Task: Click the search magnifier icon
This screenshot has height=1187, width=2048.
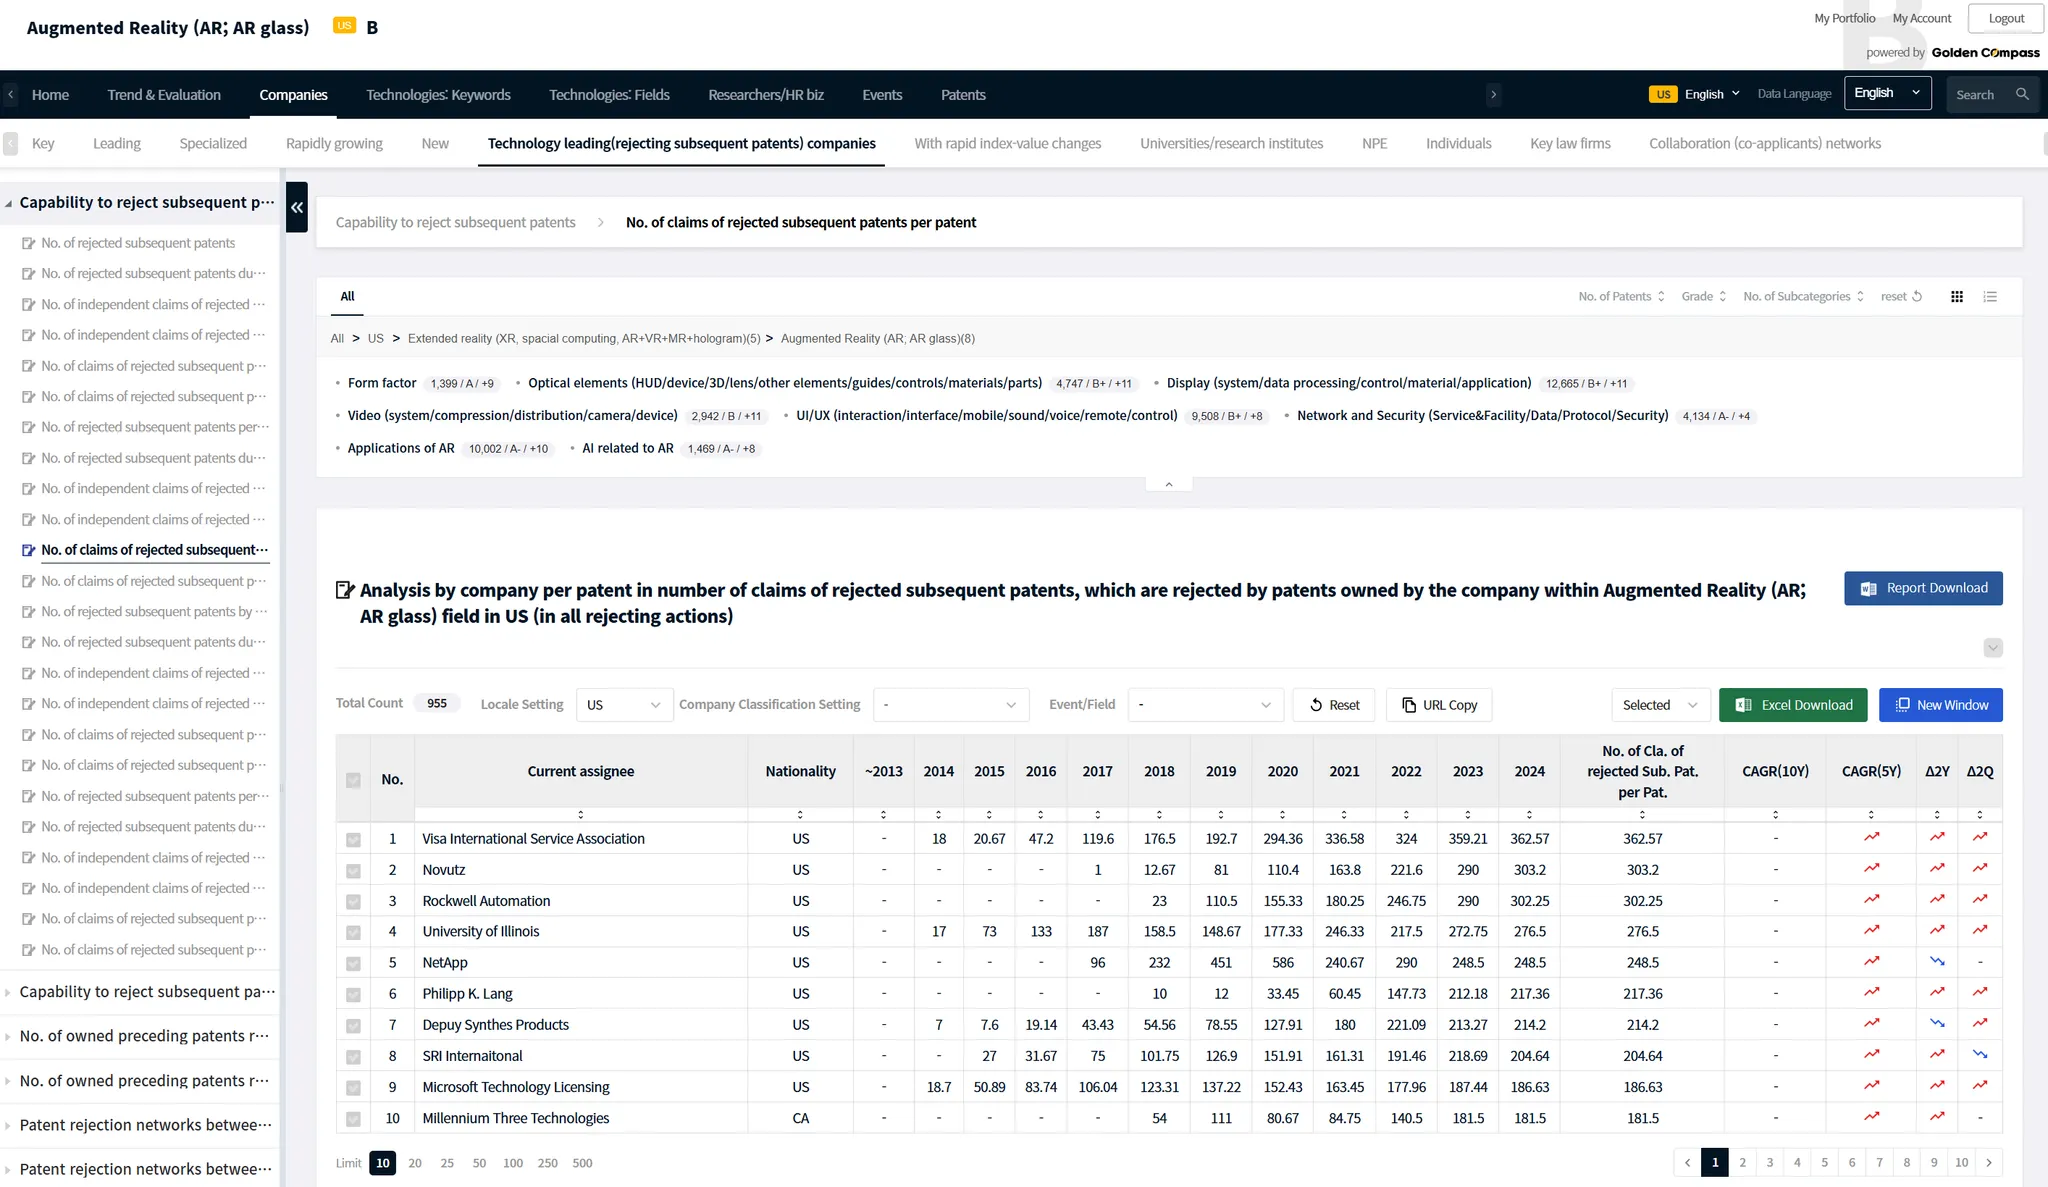Action: pos(2022,95)
